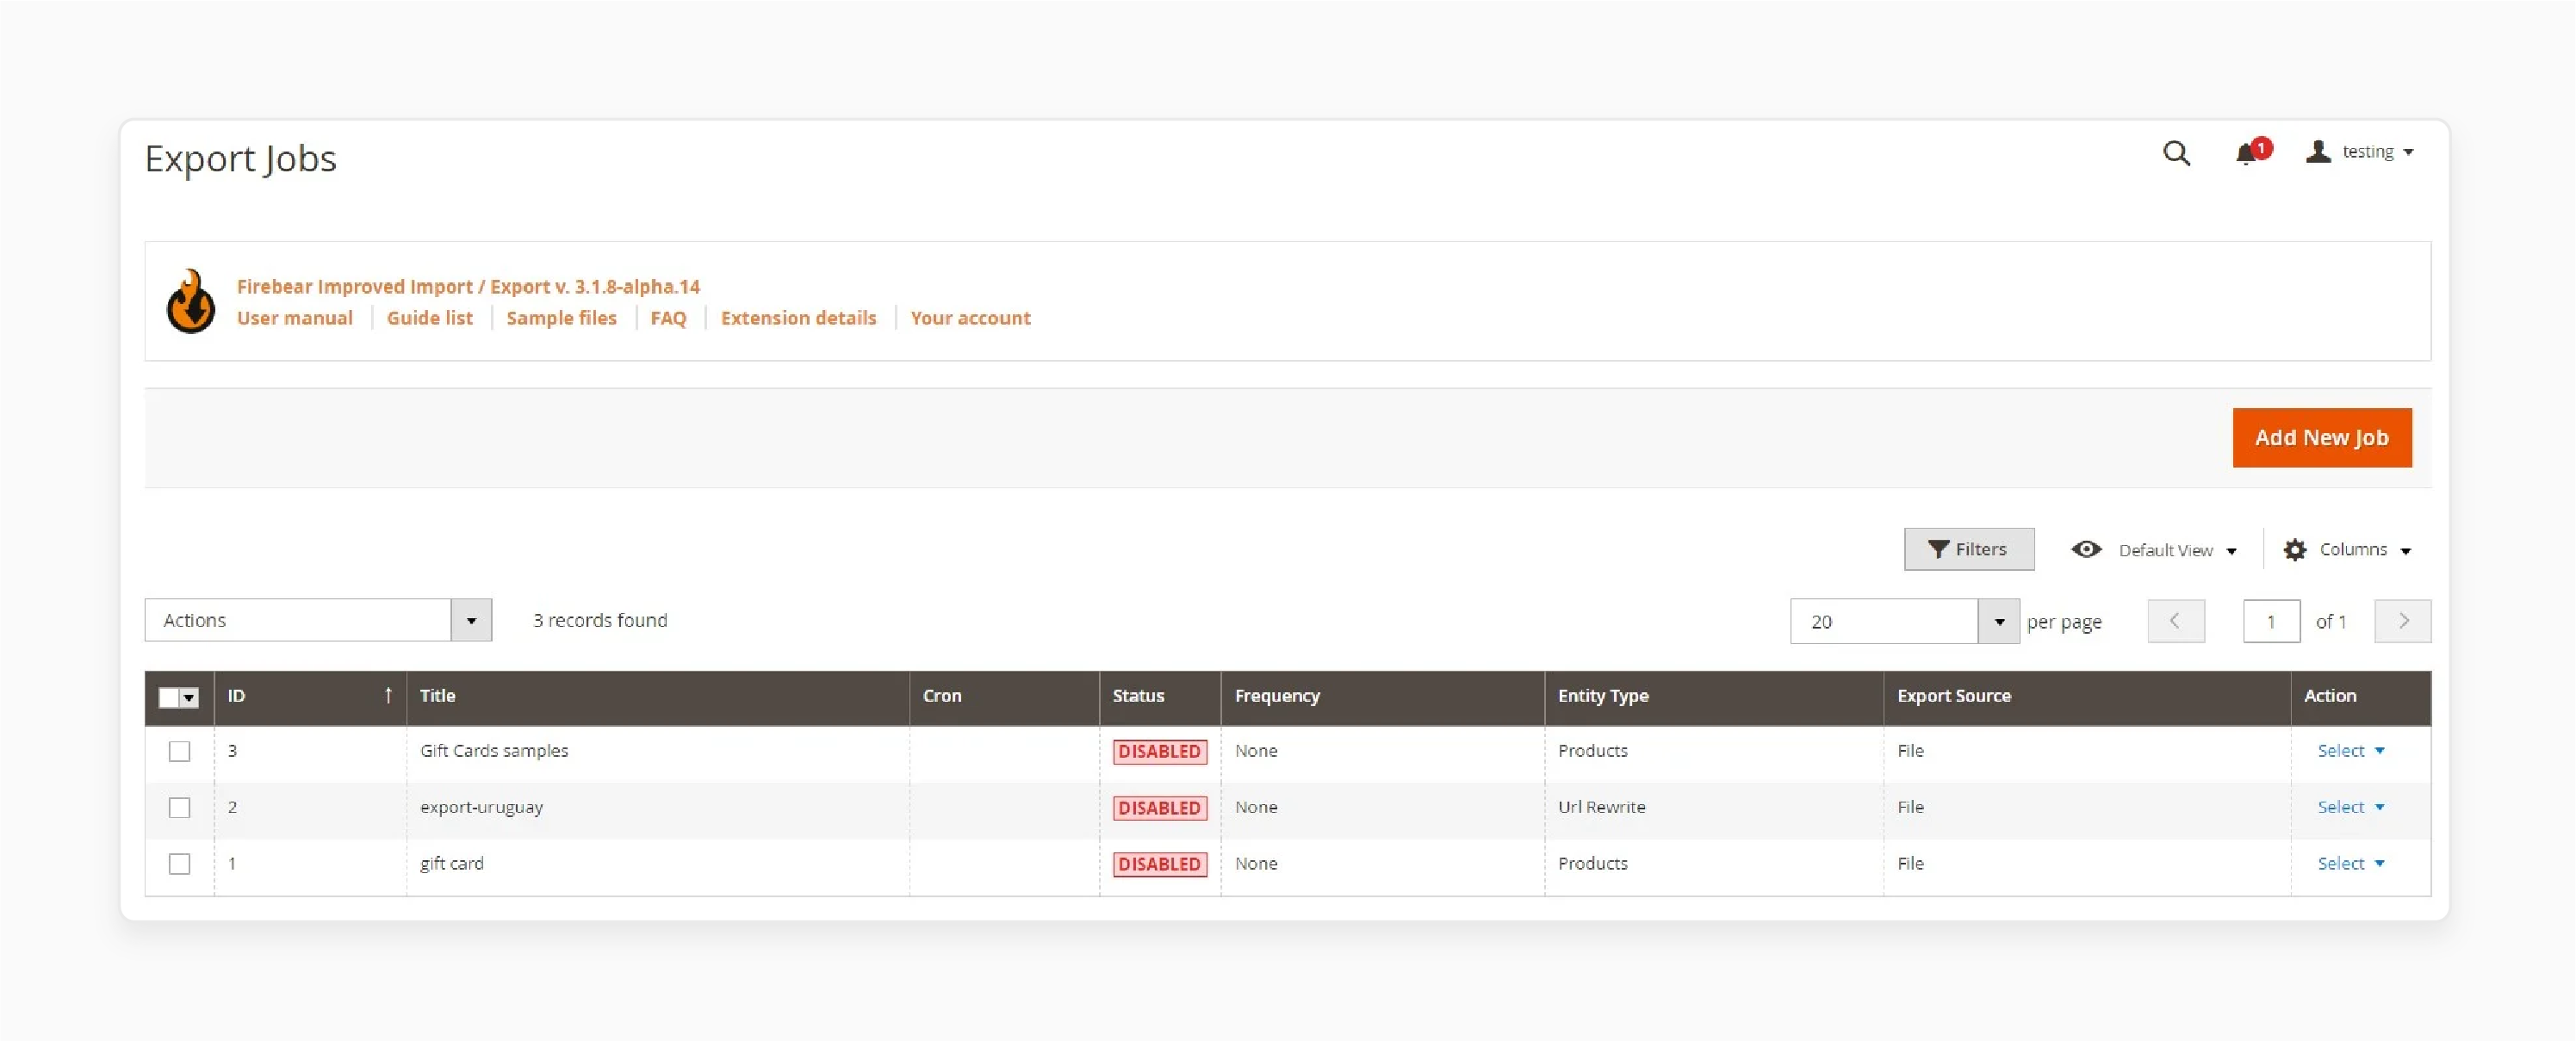Click the Export Jobs page heading
Image resolution: width=2576 pixels, height=1041 pixels.
[240, 159]
